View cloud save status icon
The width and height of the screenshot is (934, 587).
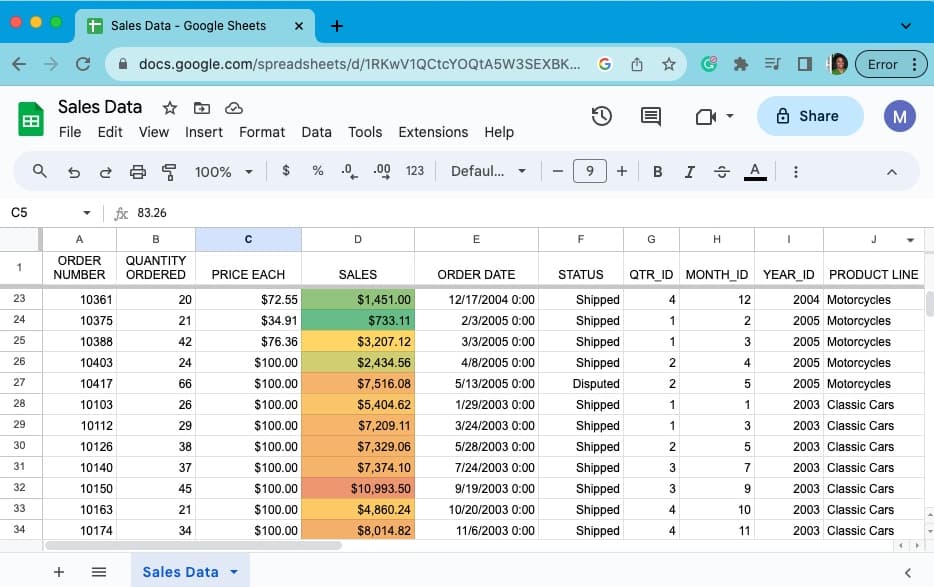click(x=234, y=108)
